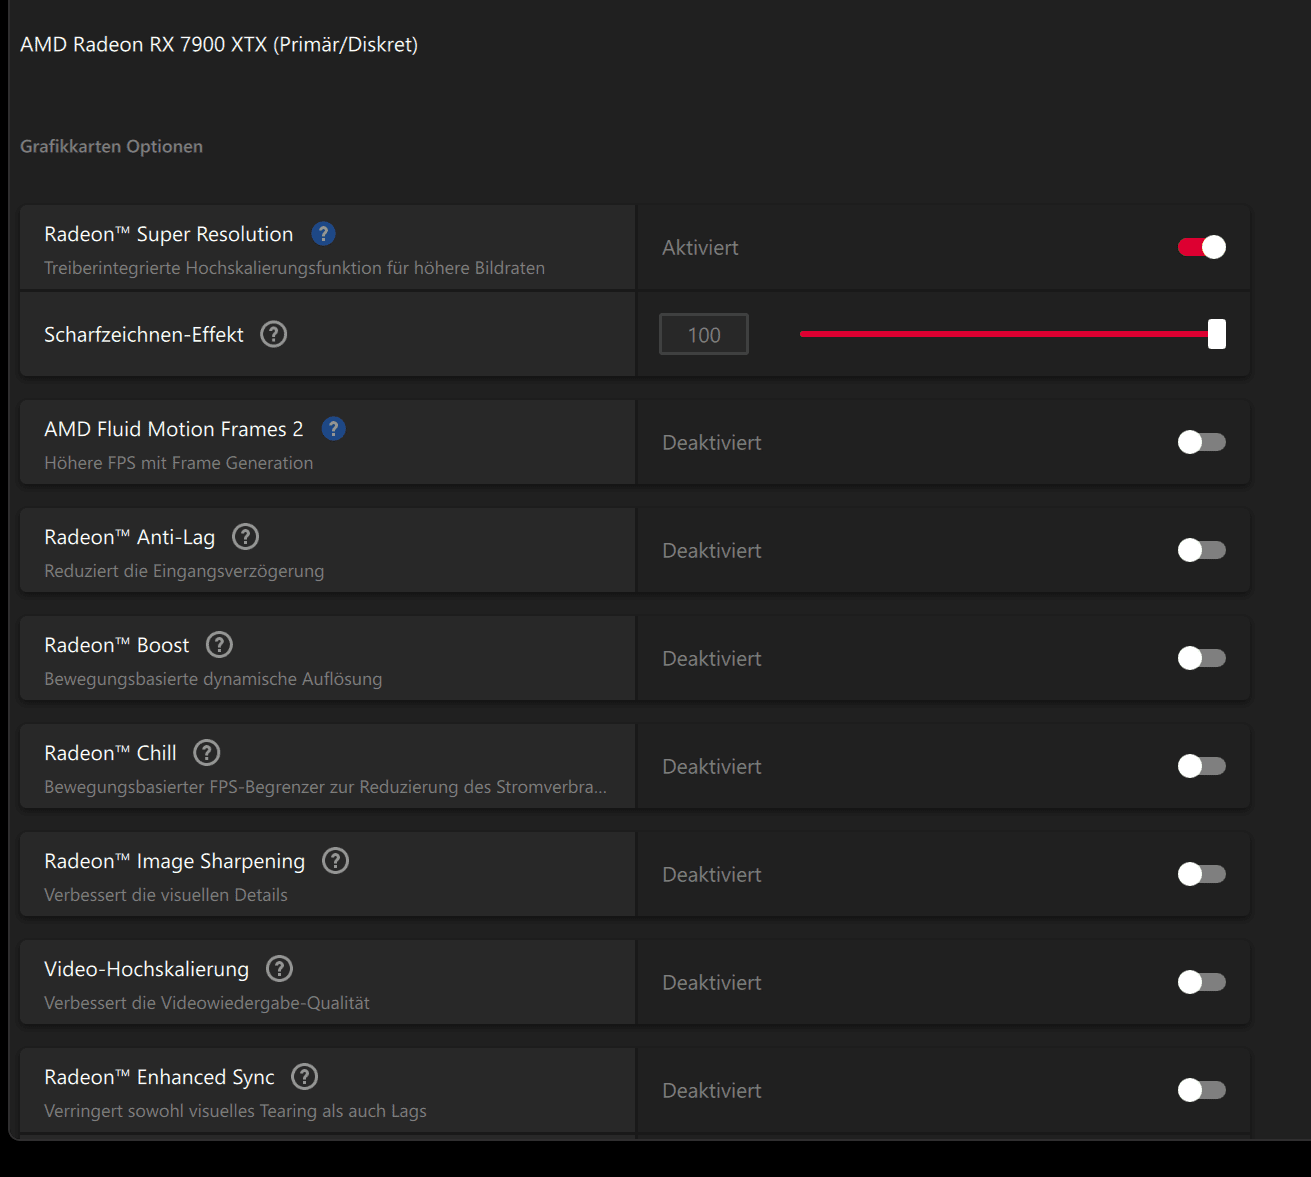Viewport: 1311px width, 1177px height.
Task: Click Deaktiviert status for Image Sharpening
Action: [712, 875]
